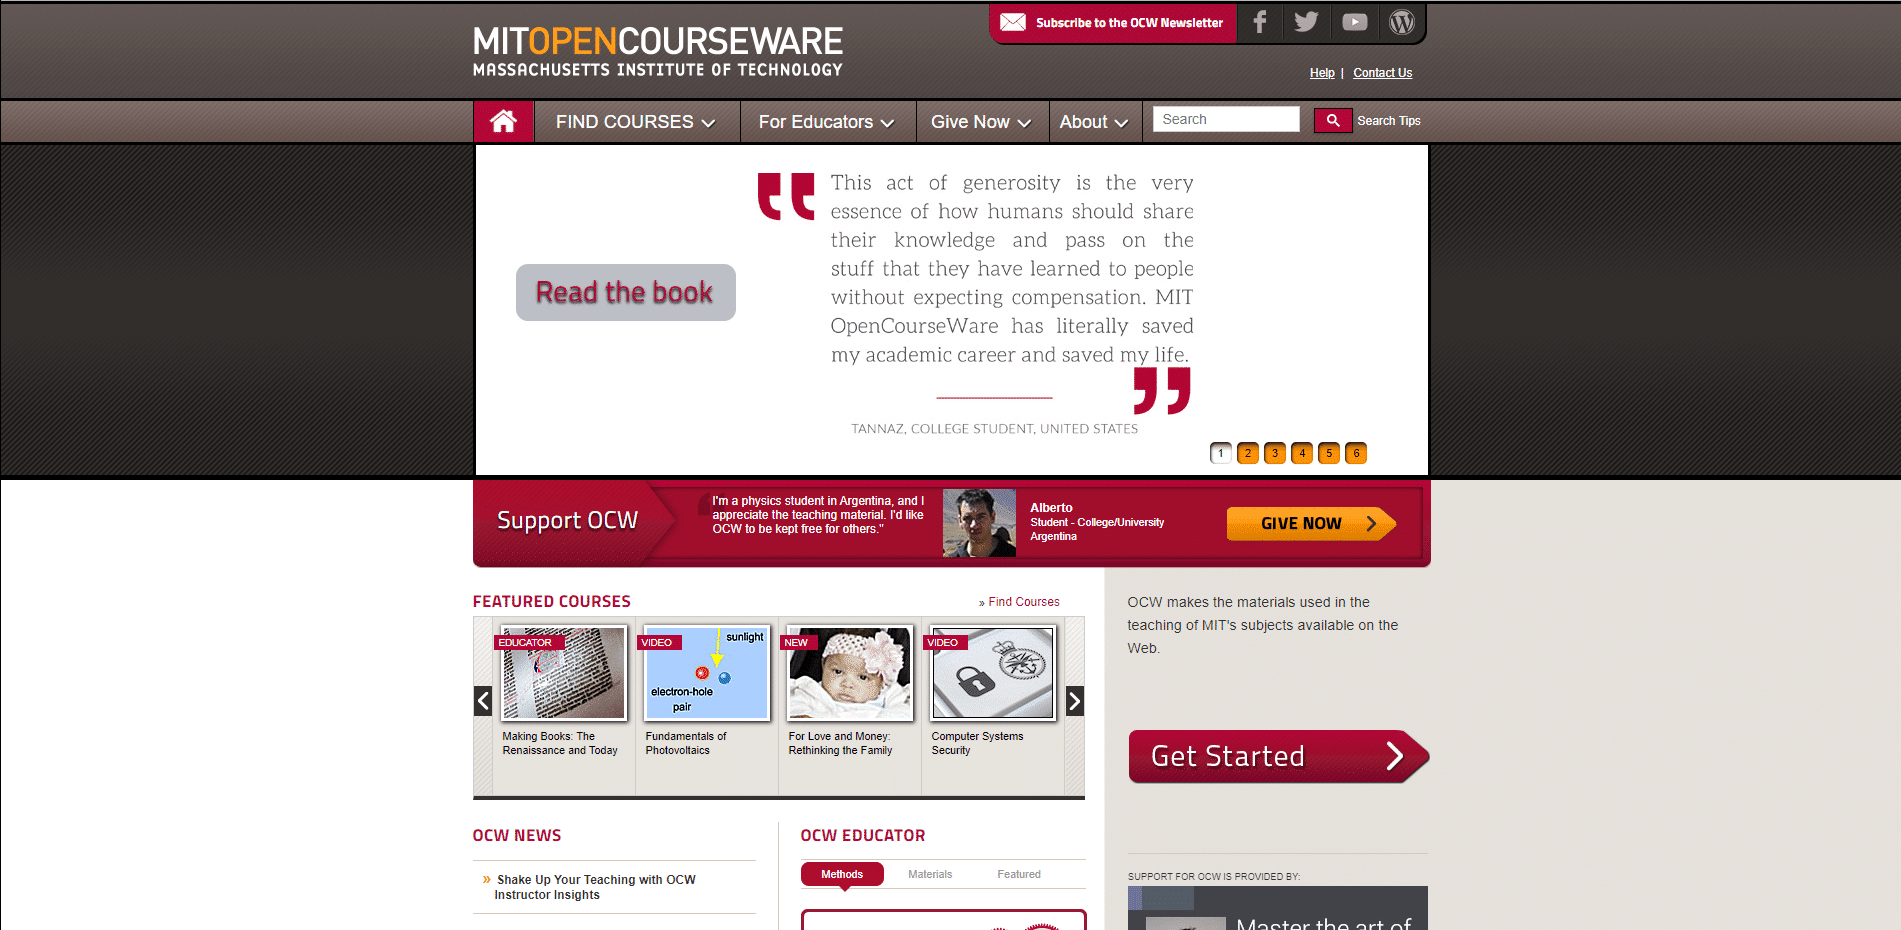Open Computer Systems Security thumbnail
The image size is (1901, 930).
click(993, 673)
